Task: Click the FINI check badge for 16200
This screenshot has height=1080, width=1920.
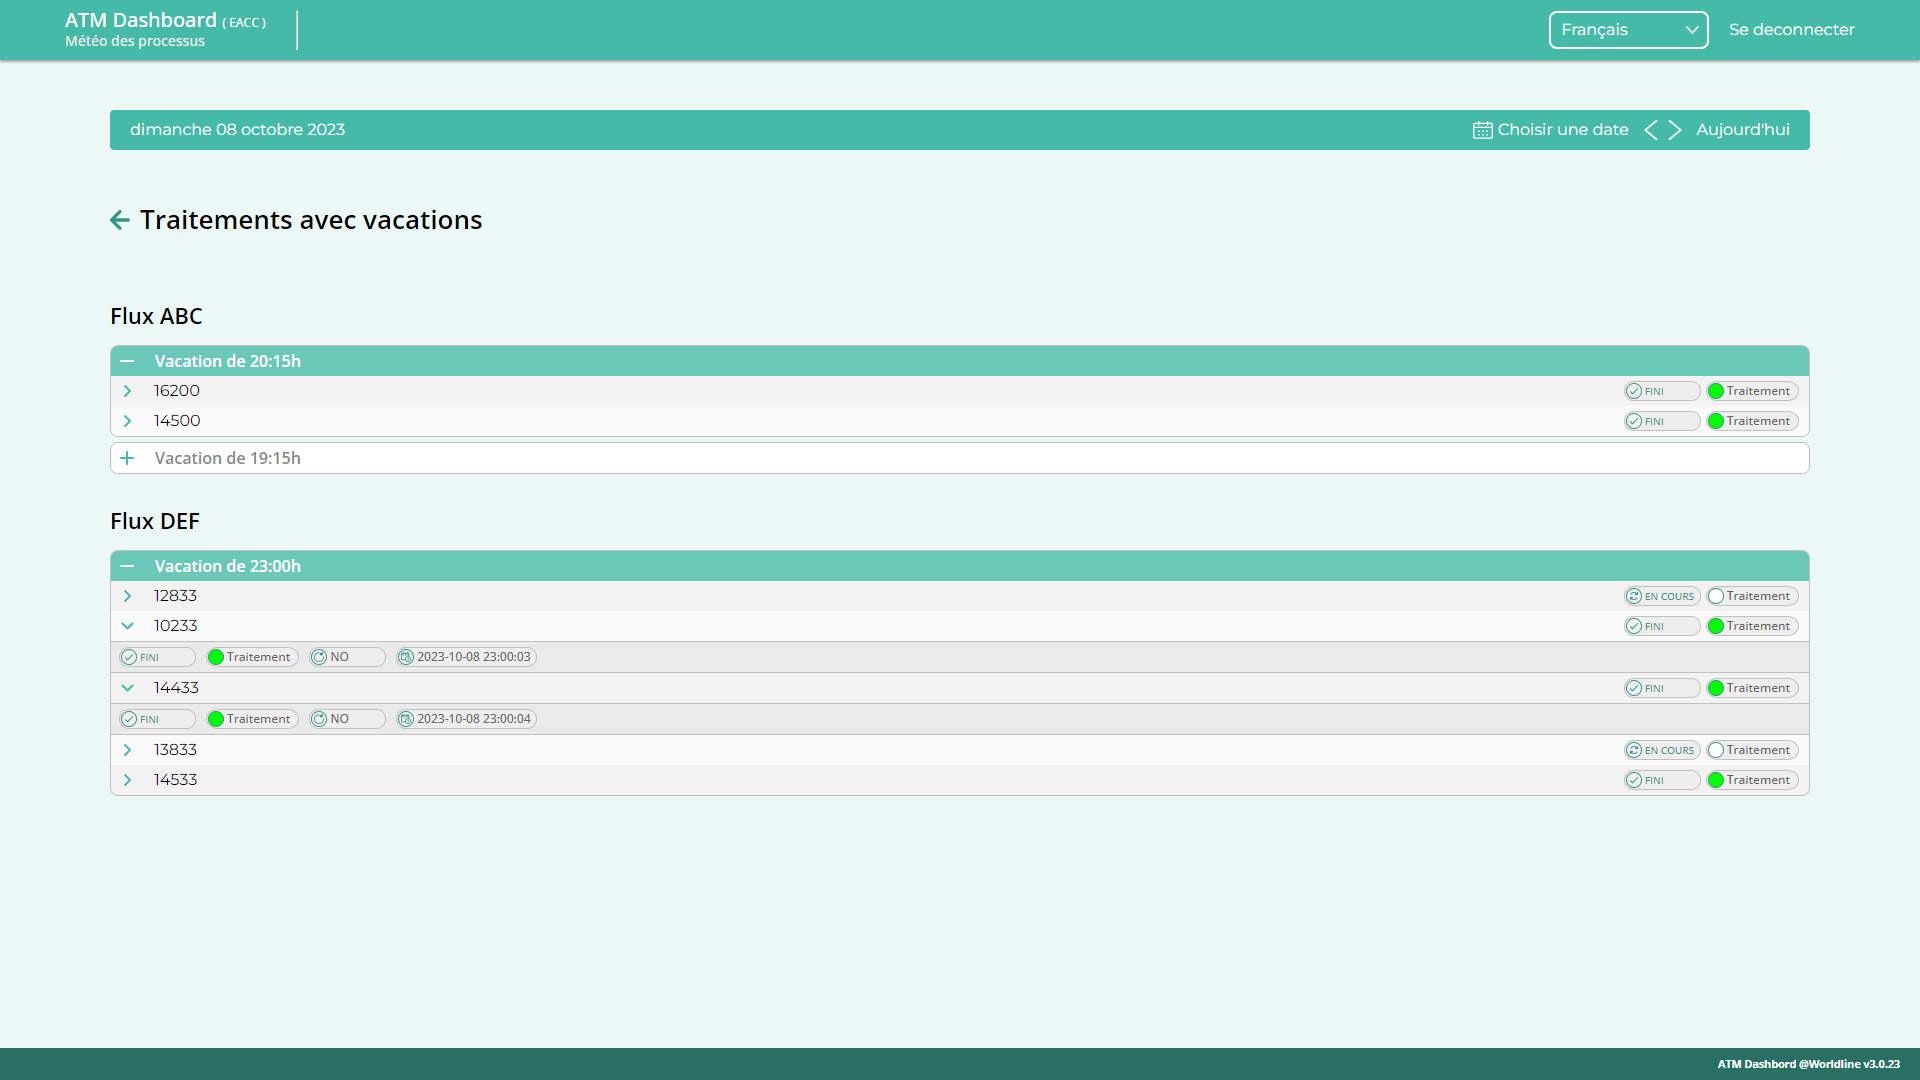Action: 1661,391
